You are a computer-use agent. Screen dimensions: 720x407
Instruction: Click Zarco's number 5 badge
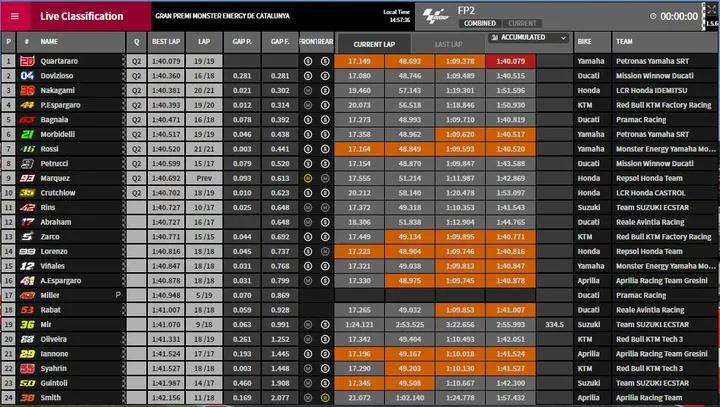27,237
